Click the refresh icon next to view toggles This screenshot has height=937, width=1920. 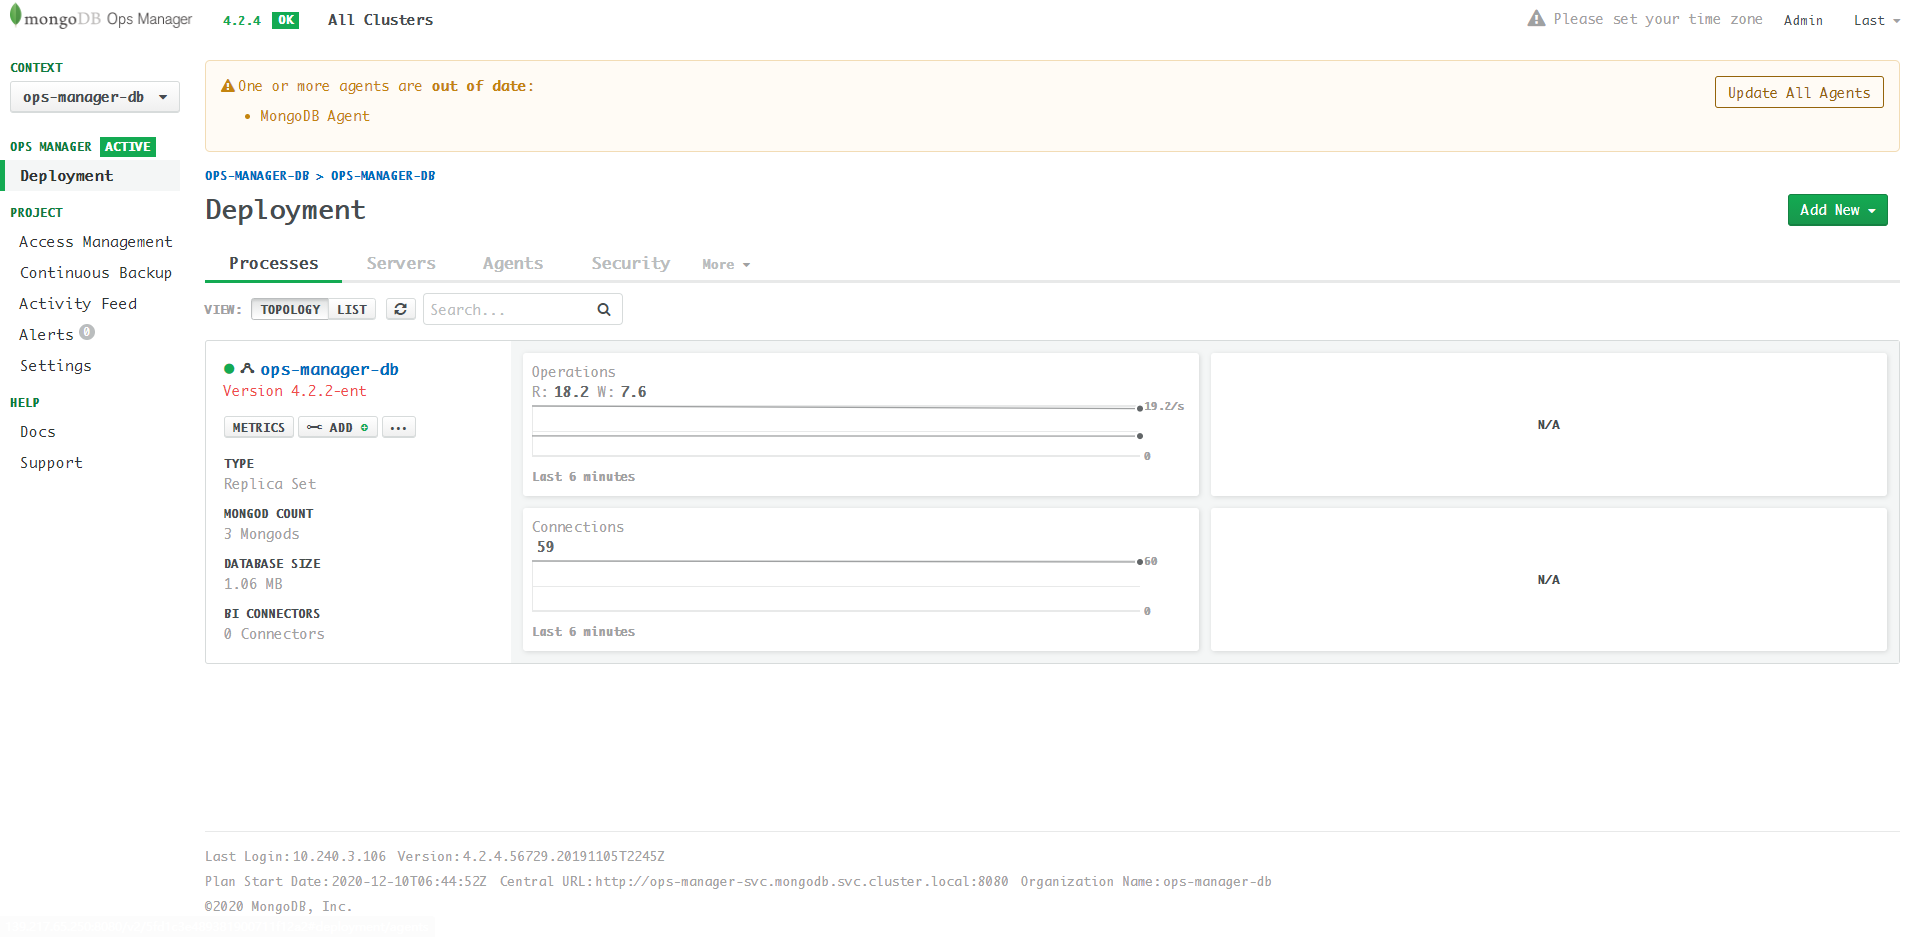click(x=400, y=308)
